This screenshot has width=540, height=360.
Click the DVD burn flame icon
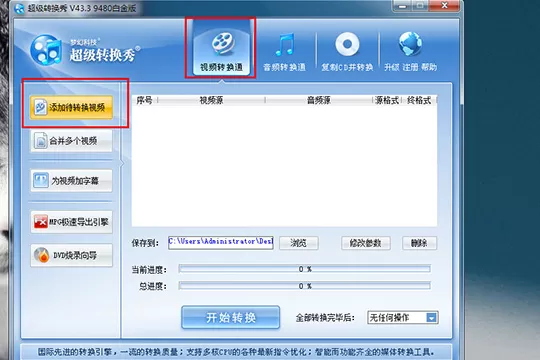pyautogui.click(x=42, y=255)
